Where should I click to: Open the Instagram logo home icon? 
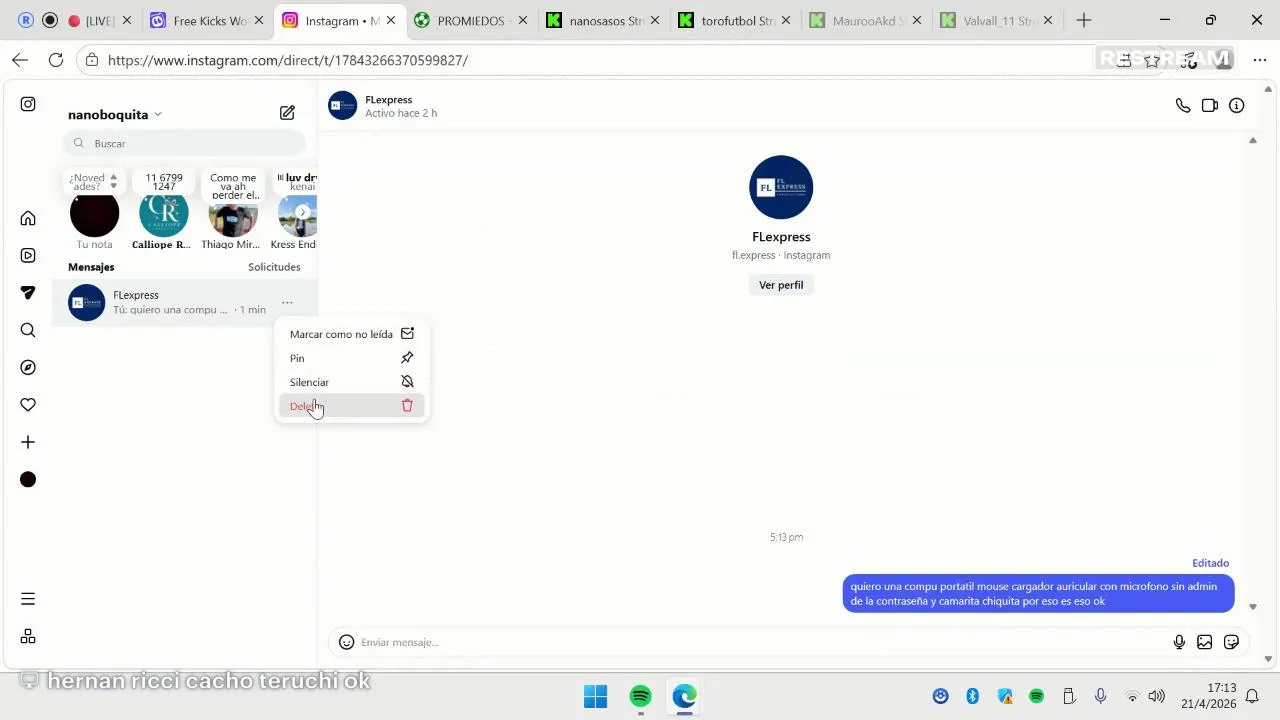[x=28, y=104]
